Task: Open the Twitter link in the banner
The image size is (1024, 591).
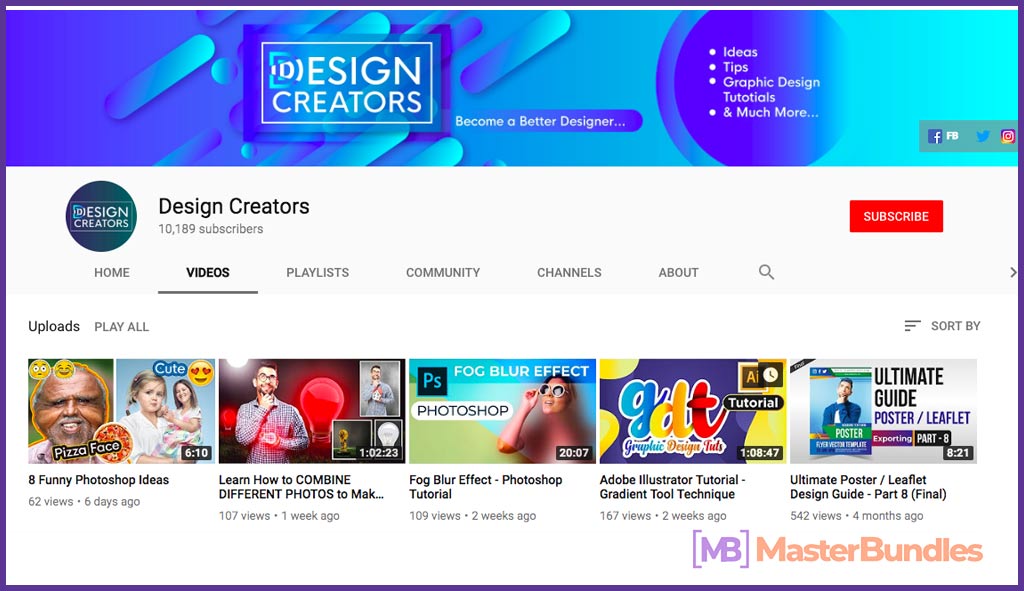Action: (982, 136)
